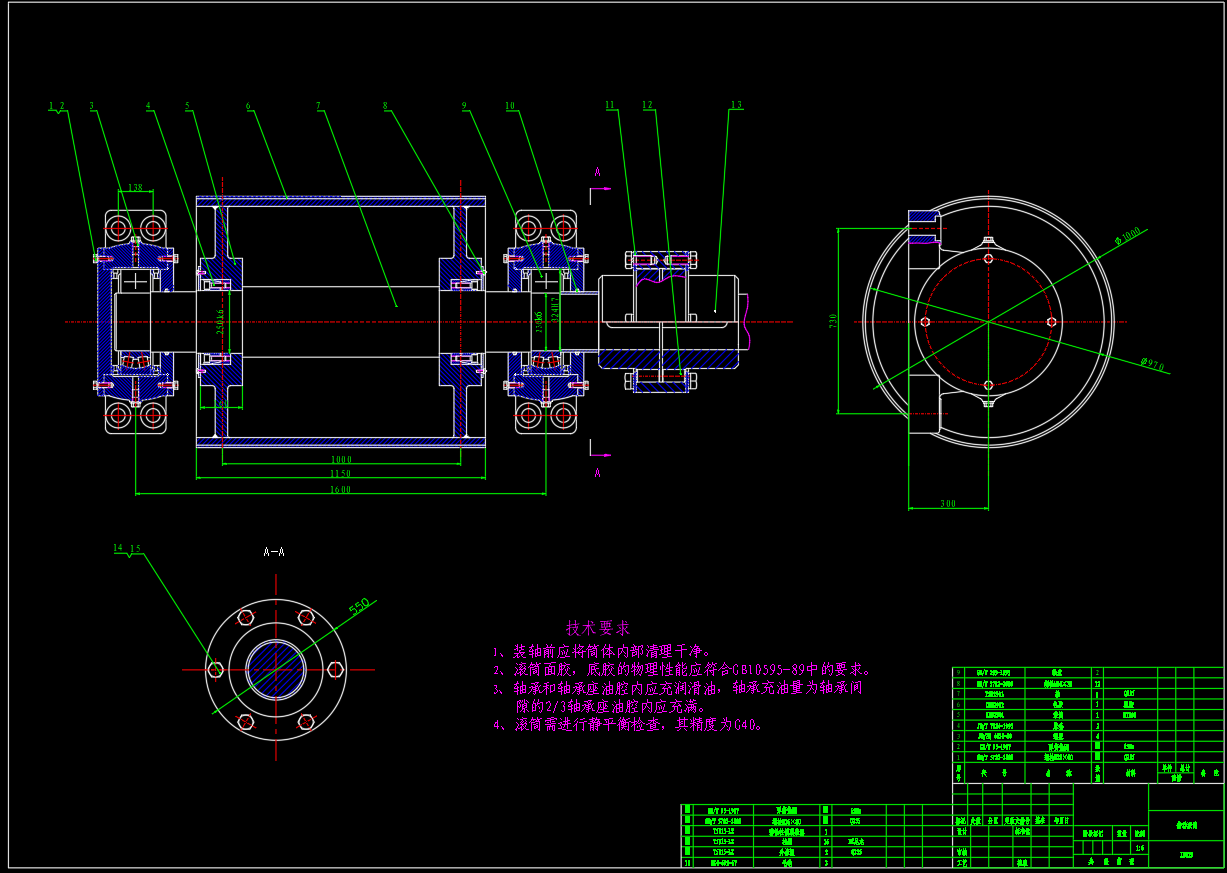Click the part number 6 callout label
This screenshot has height=873, width=1227.
[248, 105]
